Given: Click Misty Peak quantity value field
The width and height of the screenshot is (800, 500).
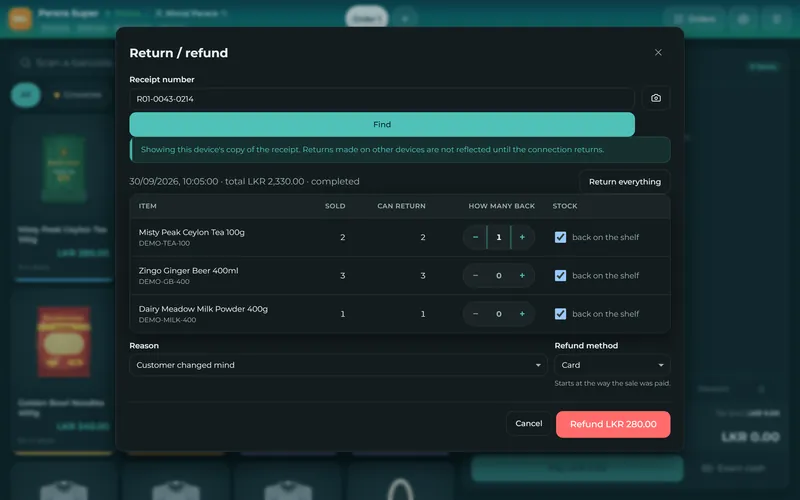Looking at the screenshot, I should click(x=498, y=237).
